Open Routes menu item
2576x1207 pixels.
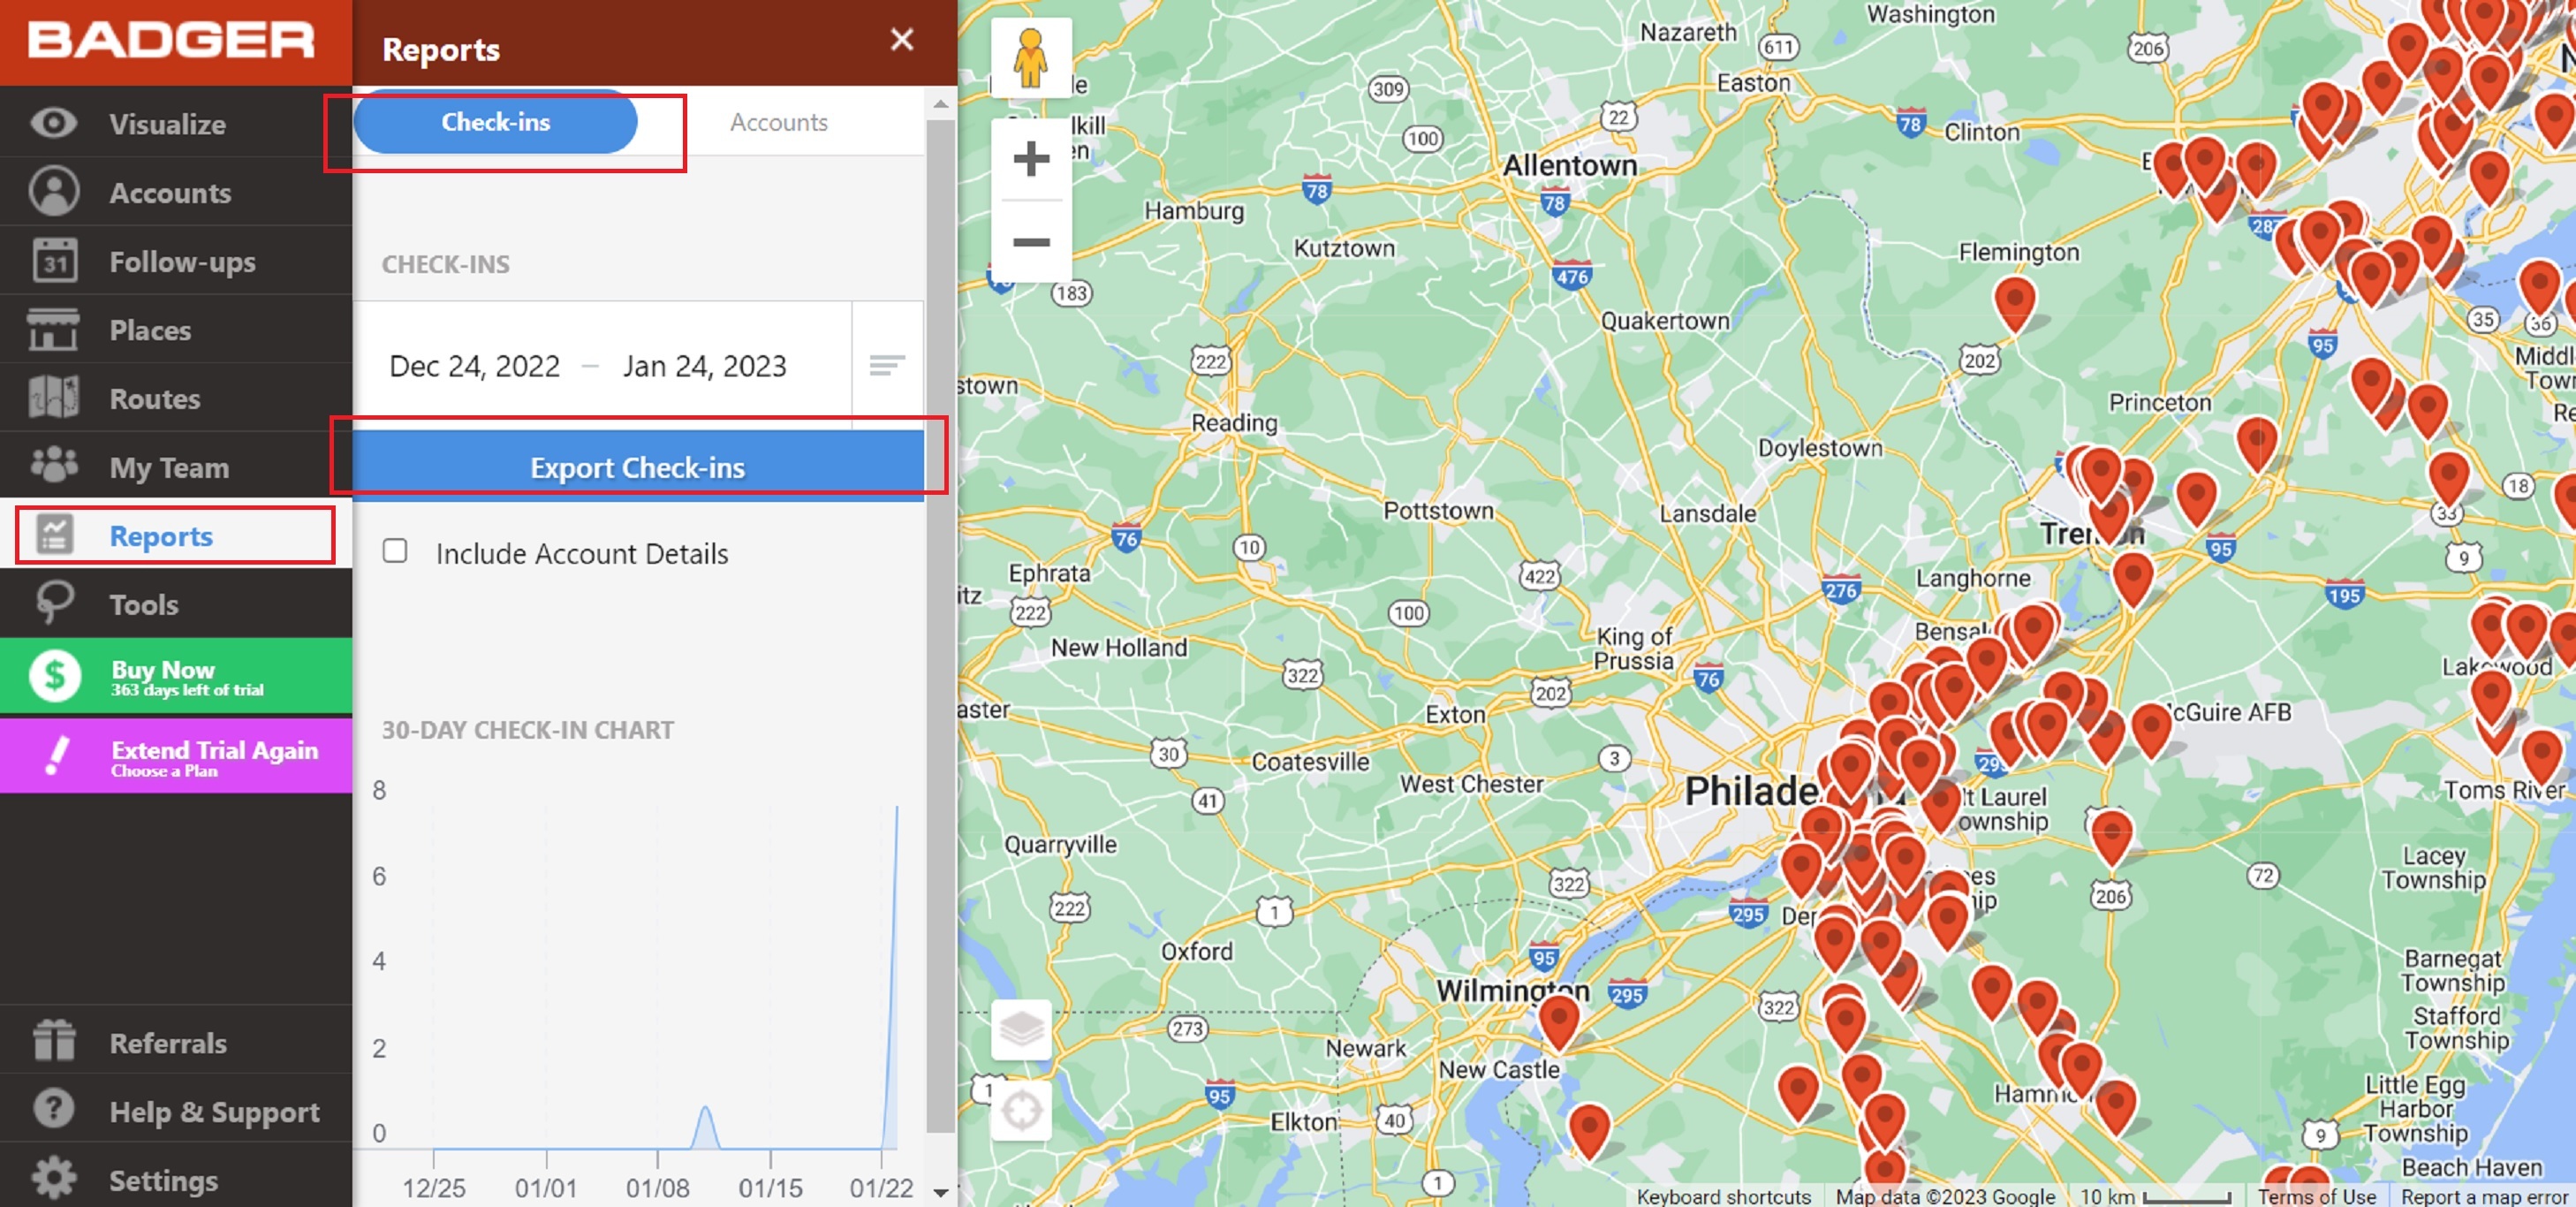176,398
